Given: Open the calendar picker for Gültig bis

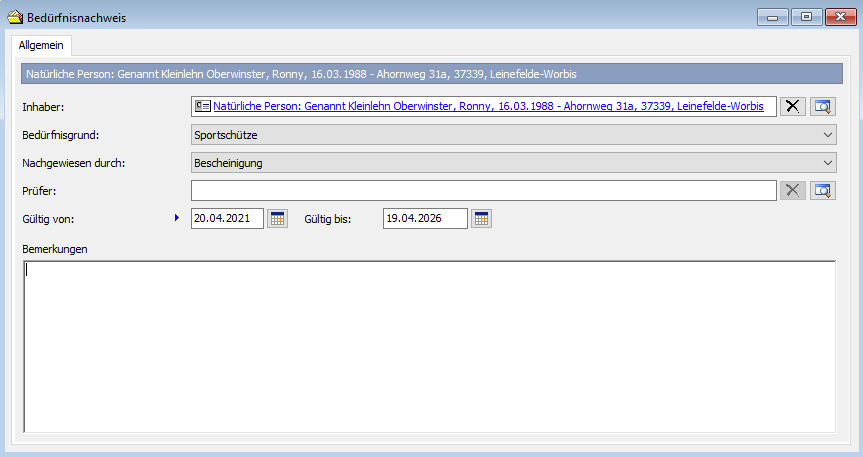Looking at the screenshot, I should pyautogui.click(x=482, y=218).
